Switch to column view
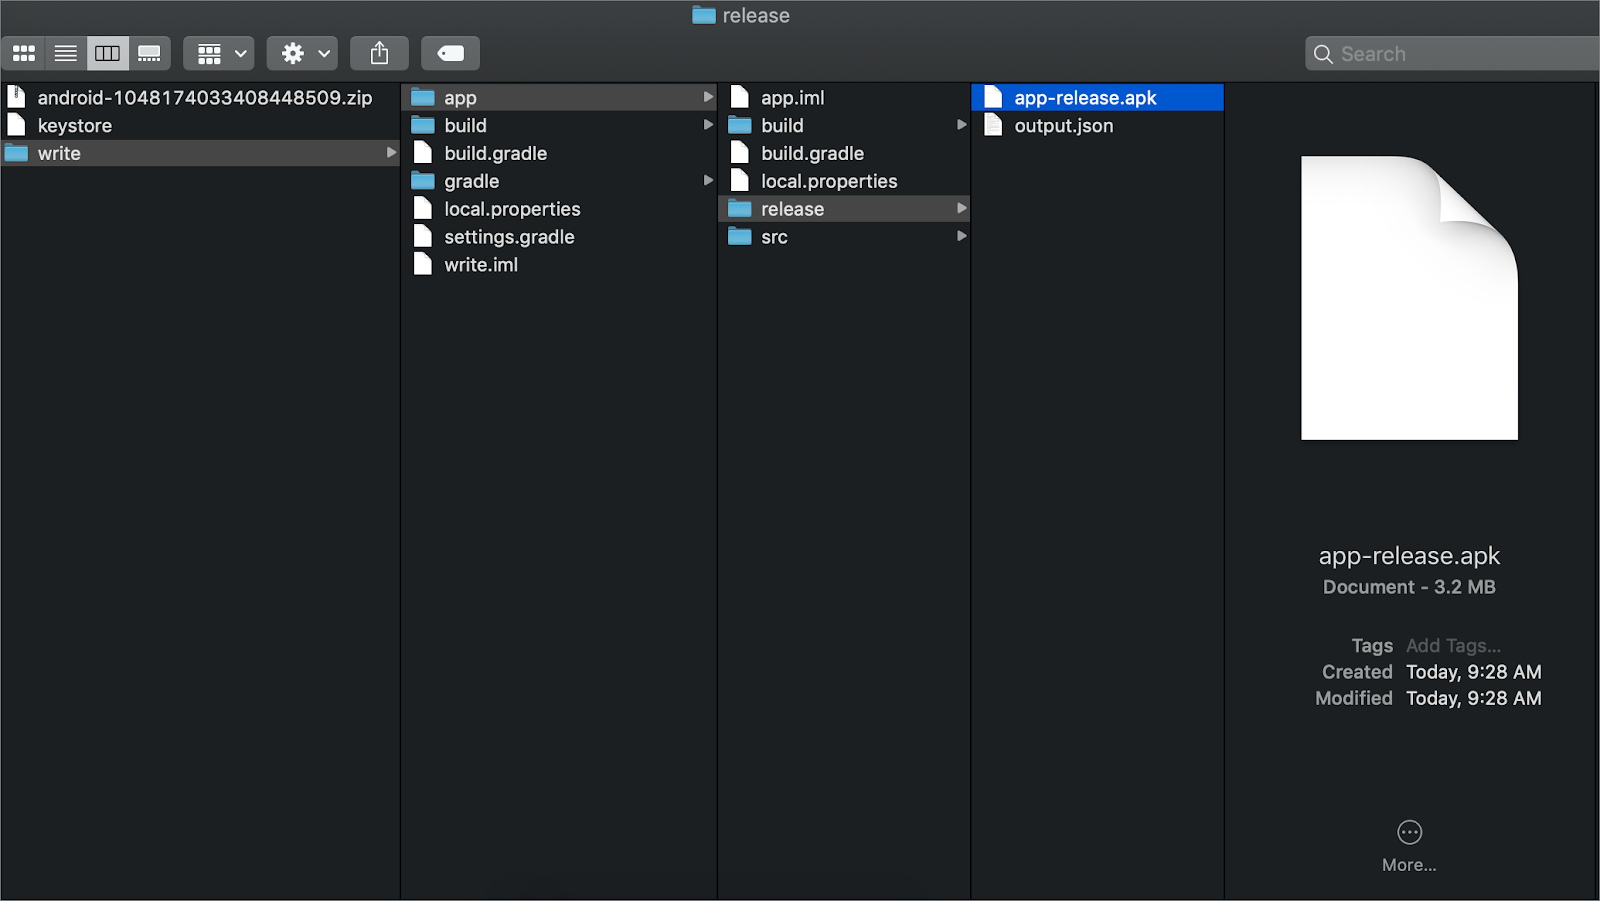 click(108, 54)
